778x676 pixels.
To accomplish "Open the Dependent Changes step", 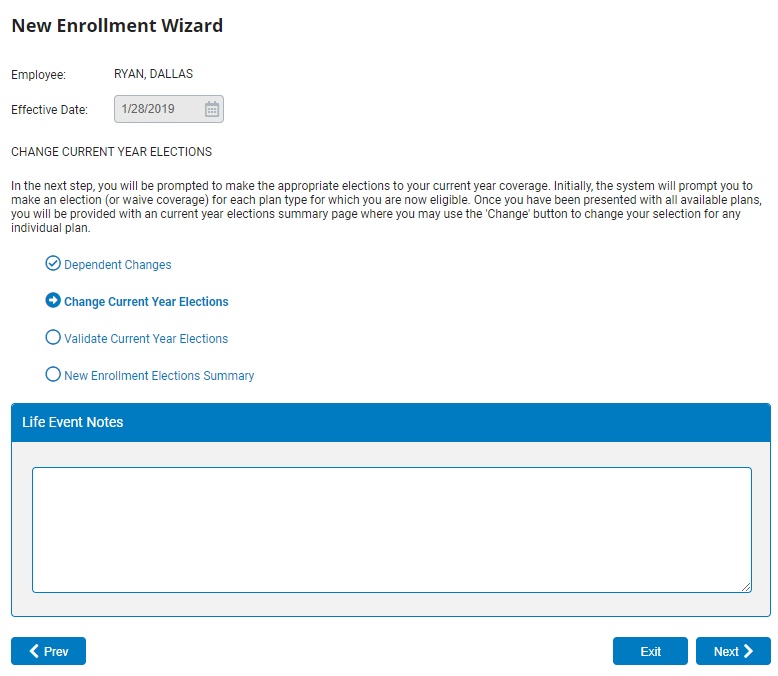I will click(x=117, y=265).
